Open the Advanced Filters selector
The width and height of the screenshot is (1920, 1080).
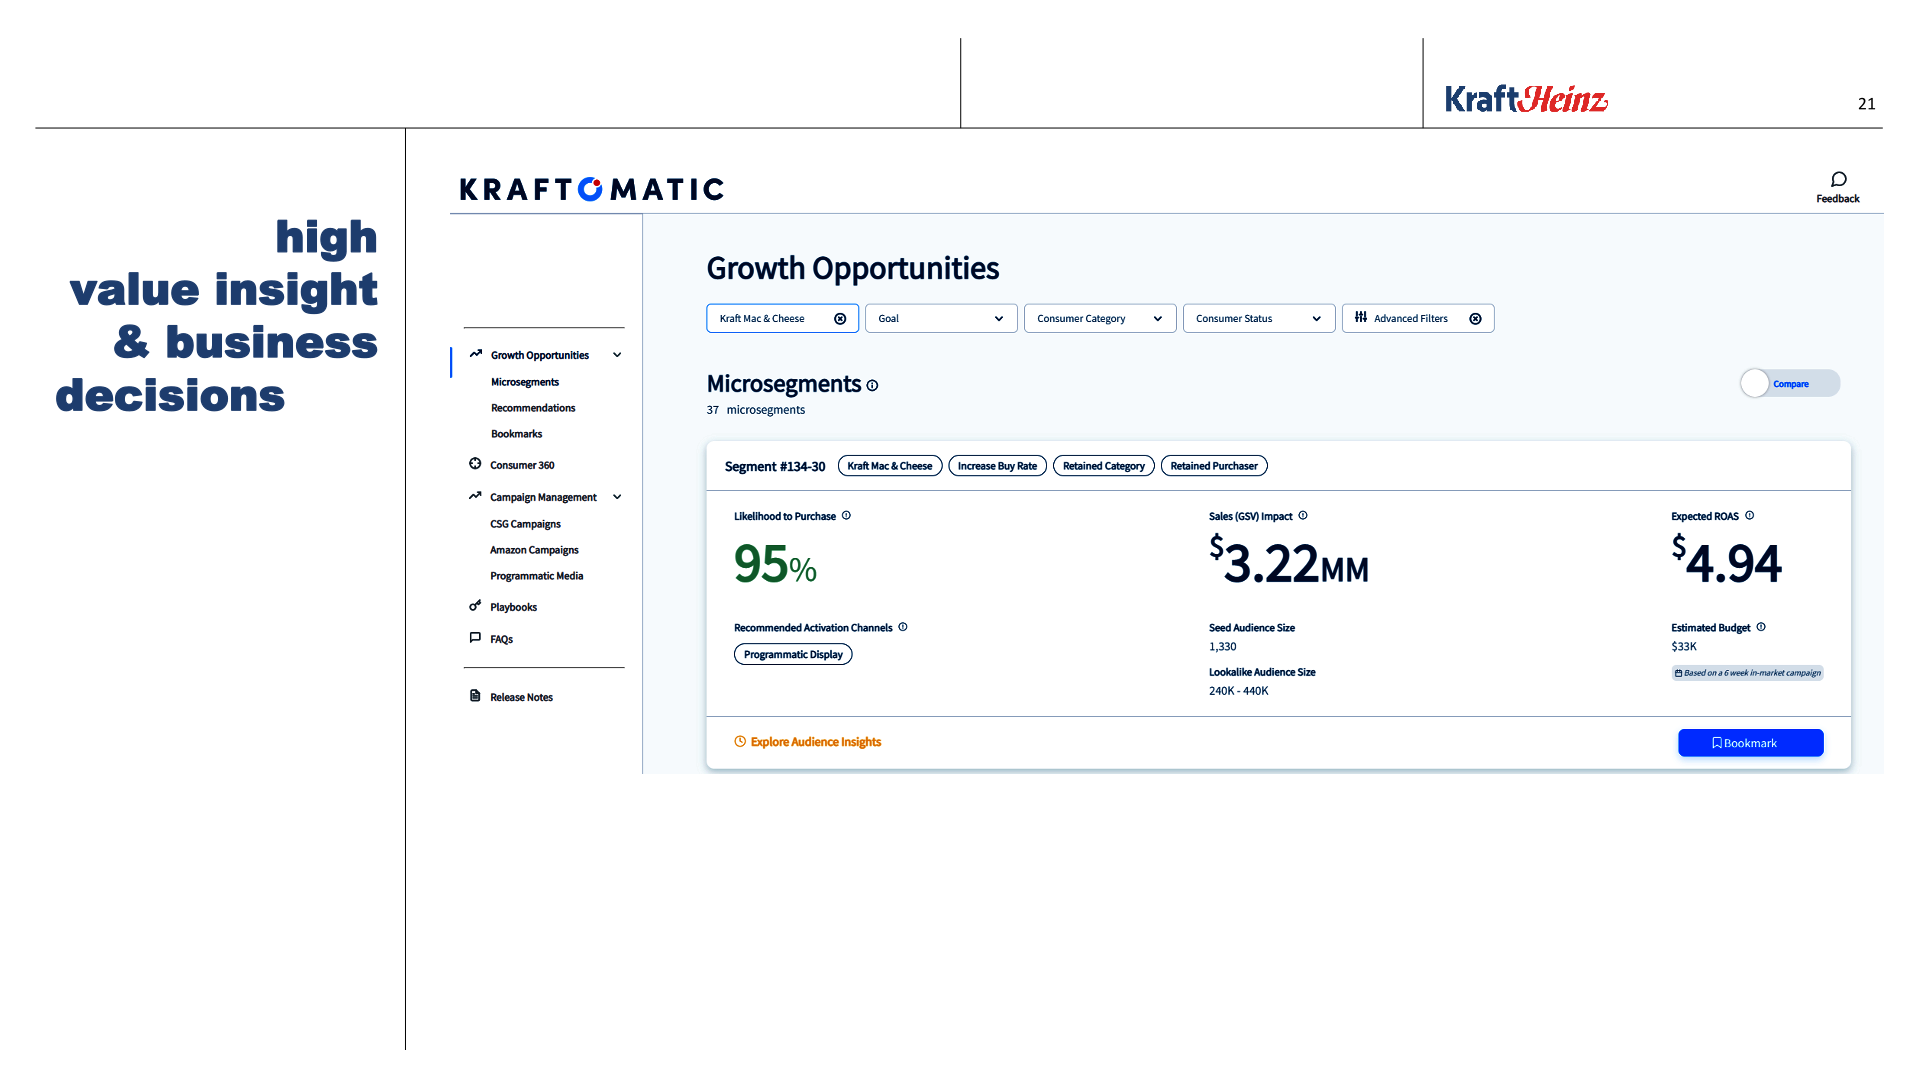point(1418,319)
